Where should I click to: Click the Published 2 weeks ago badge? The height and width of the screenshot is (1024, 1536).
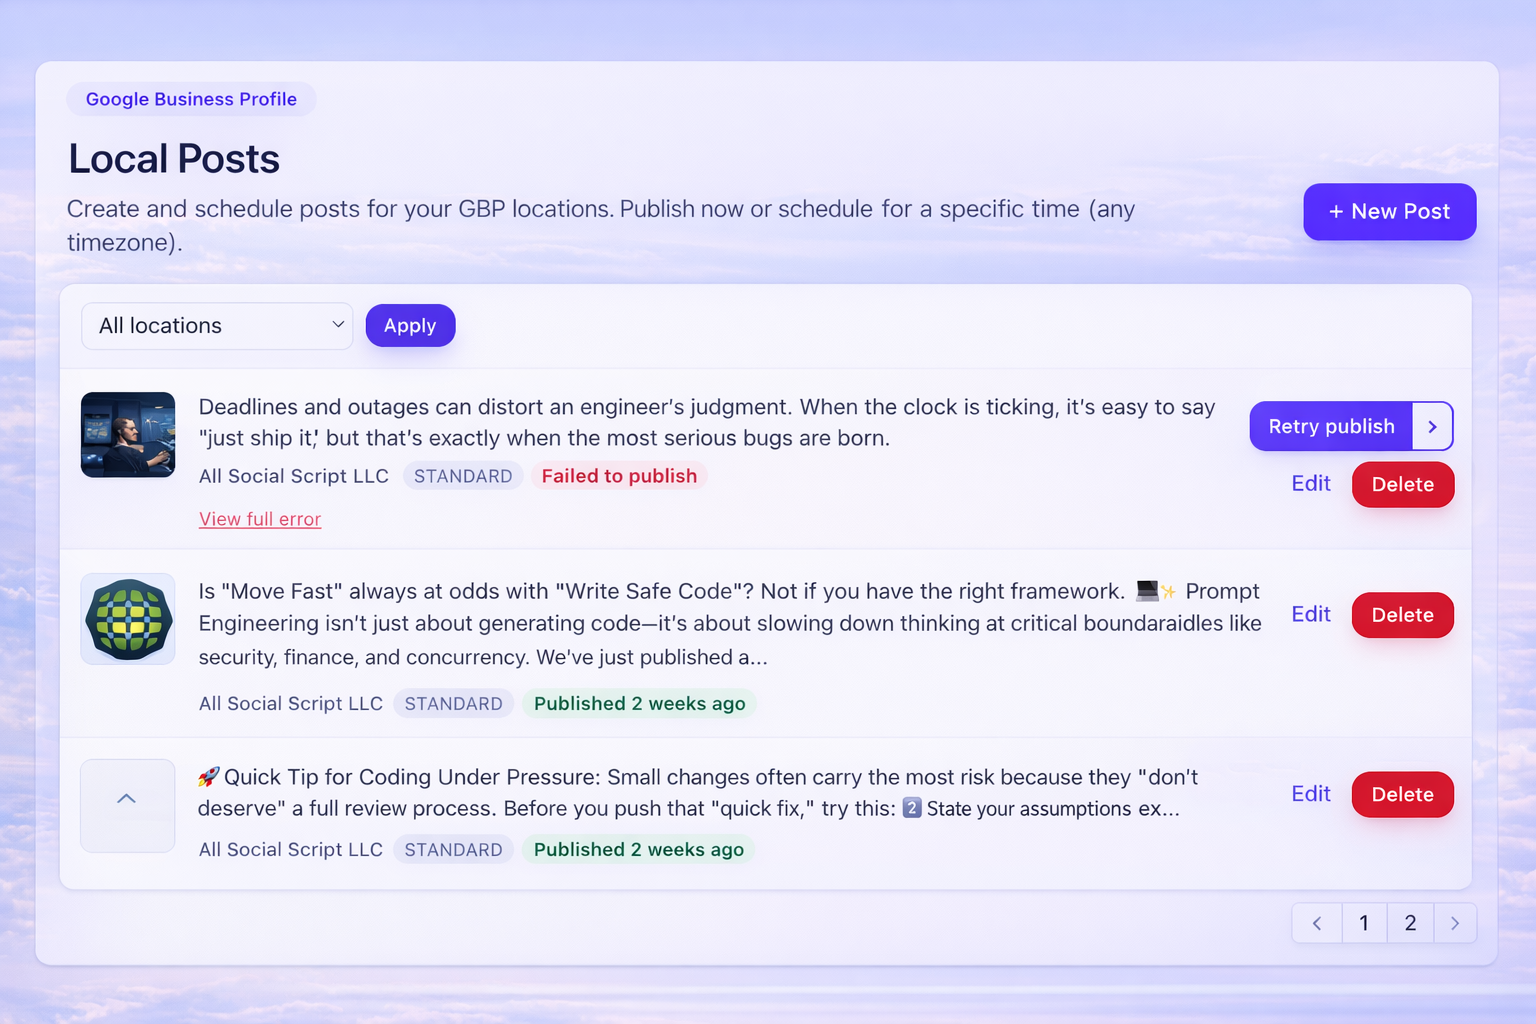point(639,703)
